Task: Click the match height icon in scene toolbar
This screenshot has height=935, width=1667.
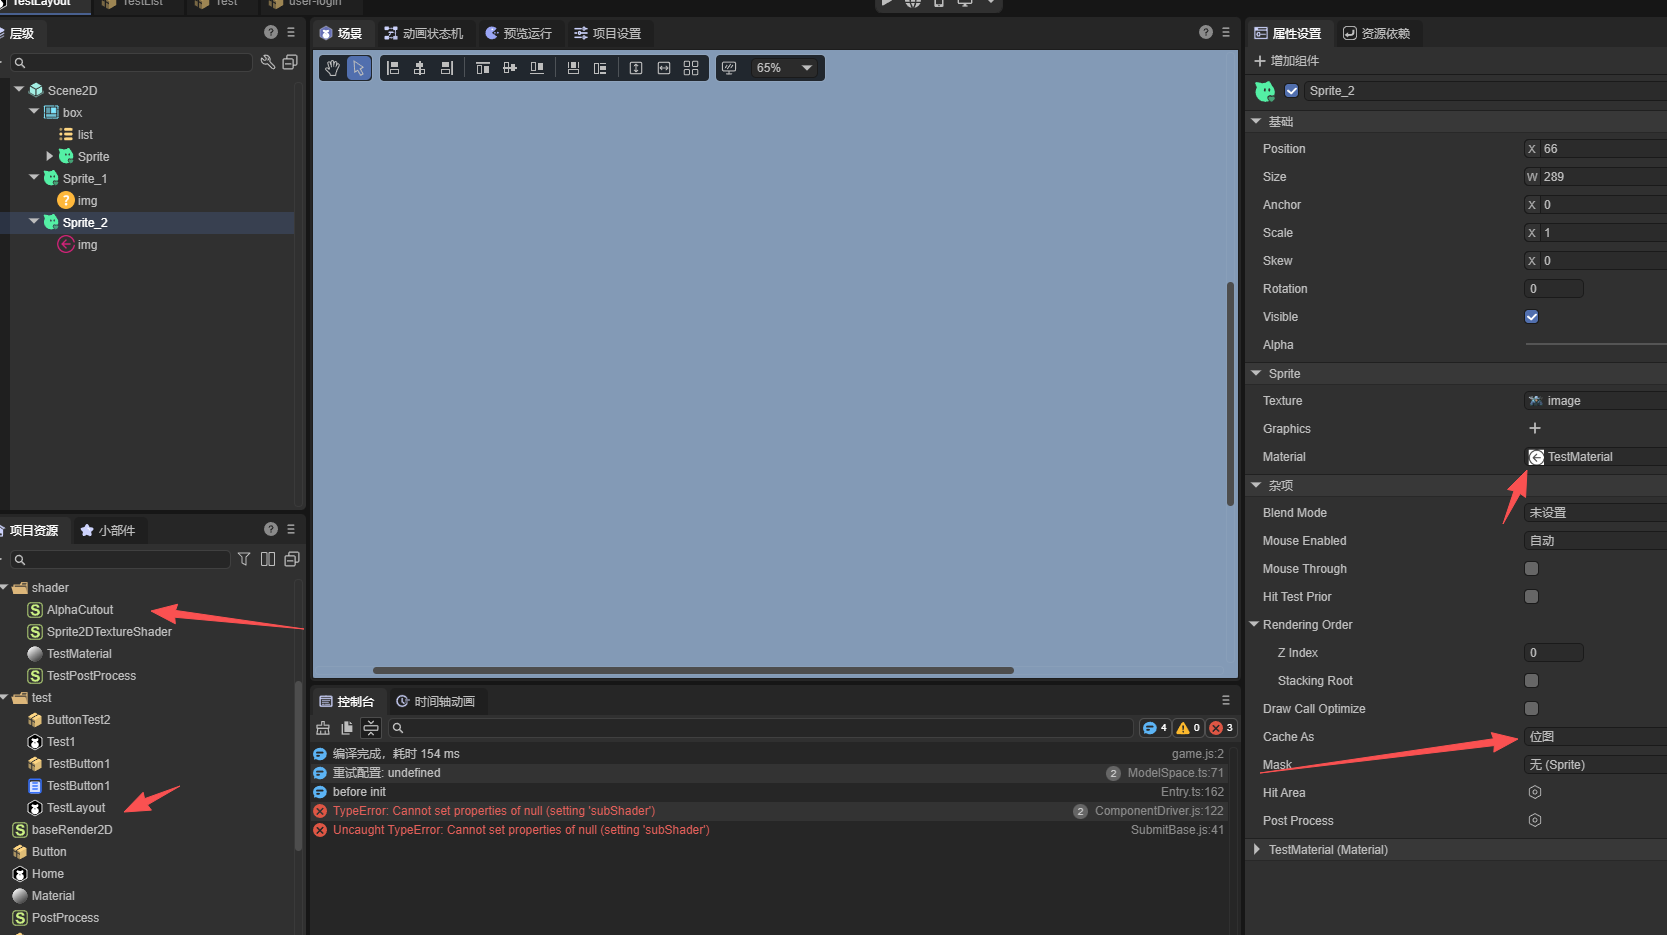Action: click(x=636, y=68)
